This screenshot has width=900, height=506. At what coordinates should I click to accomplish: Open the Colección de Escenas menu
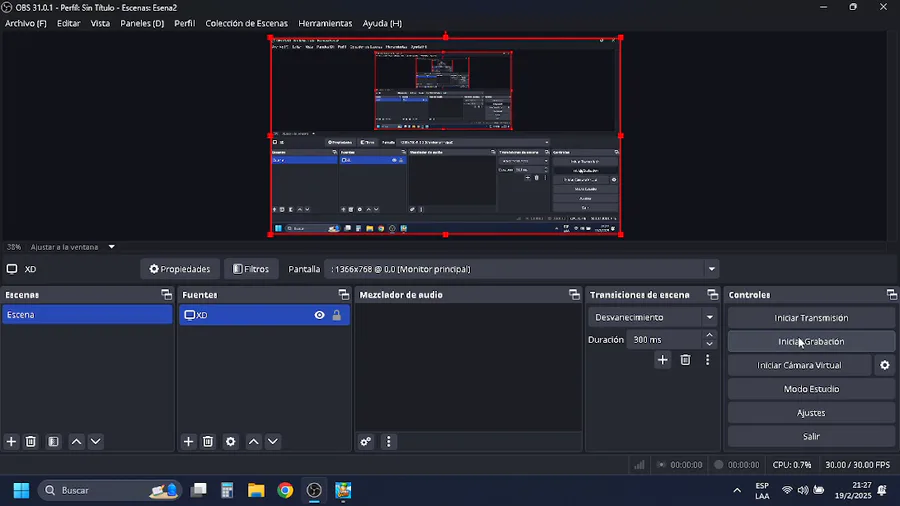pos(246,24)
